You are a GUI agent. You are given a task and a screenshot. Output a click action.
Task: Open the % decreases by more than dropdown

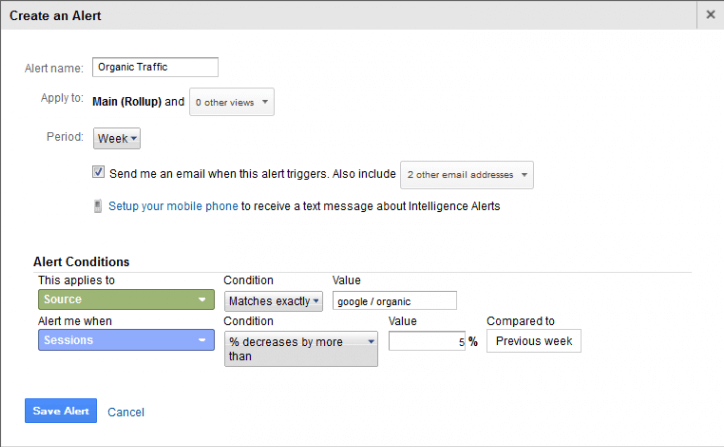coord(301,349)
